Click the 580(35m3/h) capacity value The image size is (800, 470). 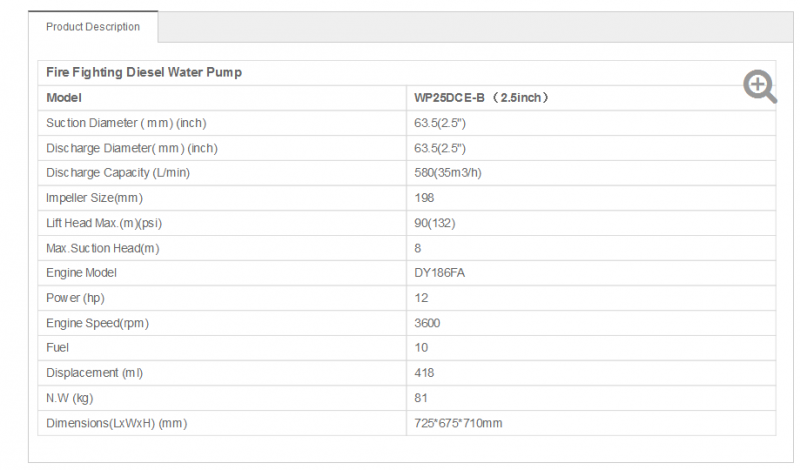447,173
